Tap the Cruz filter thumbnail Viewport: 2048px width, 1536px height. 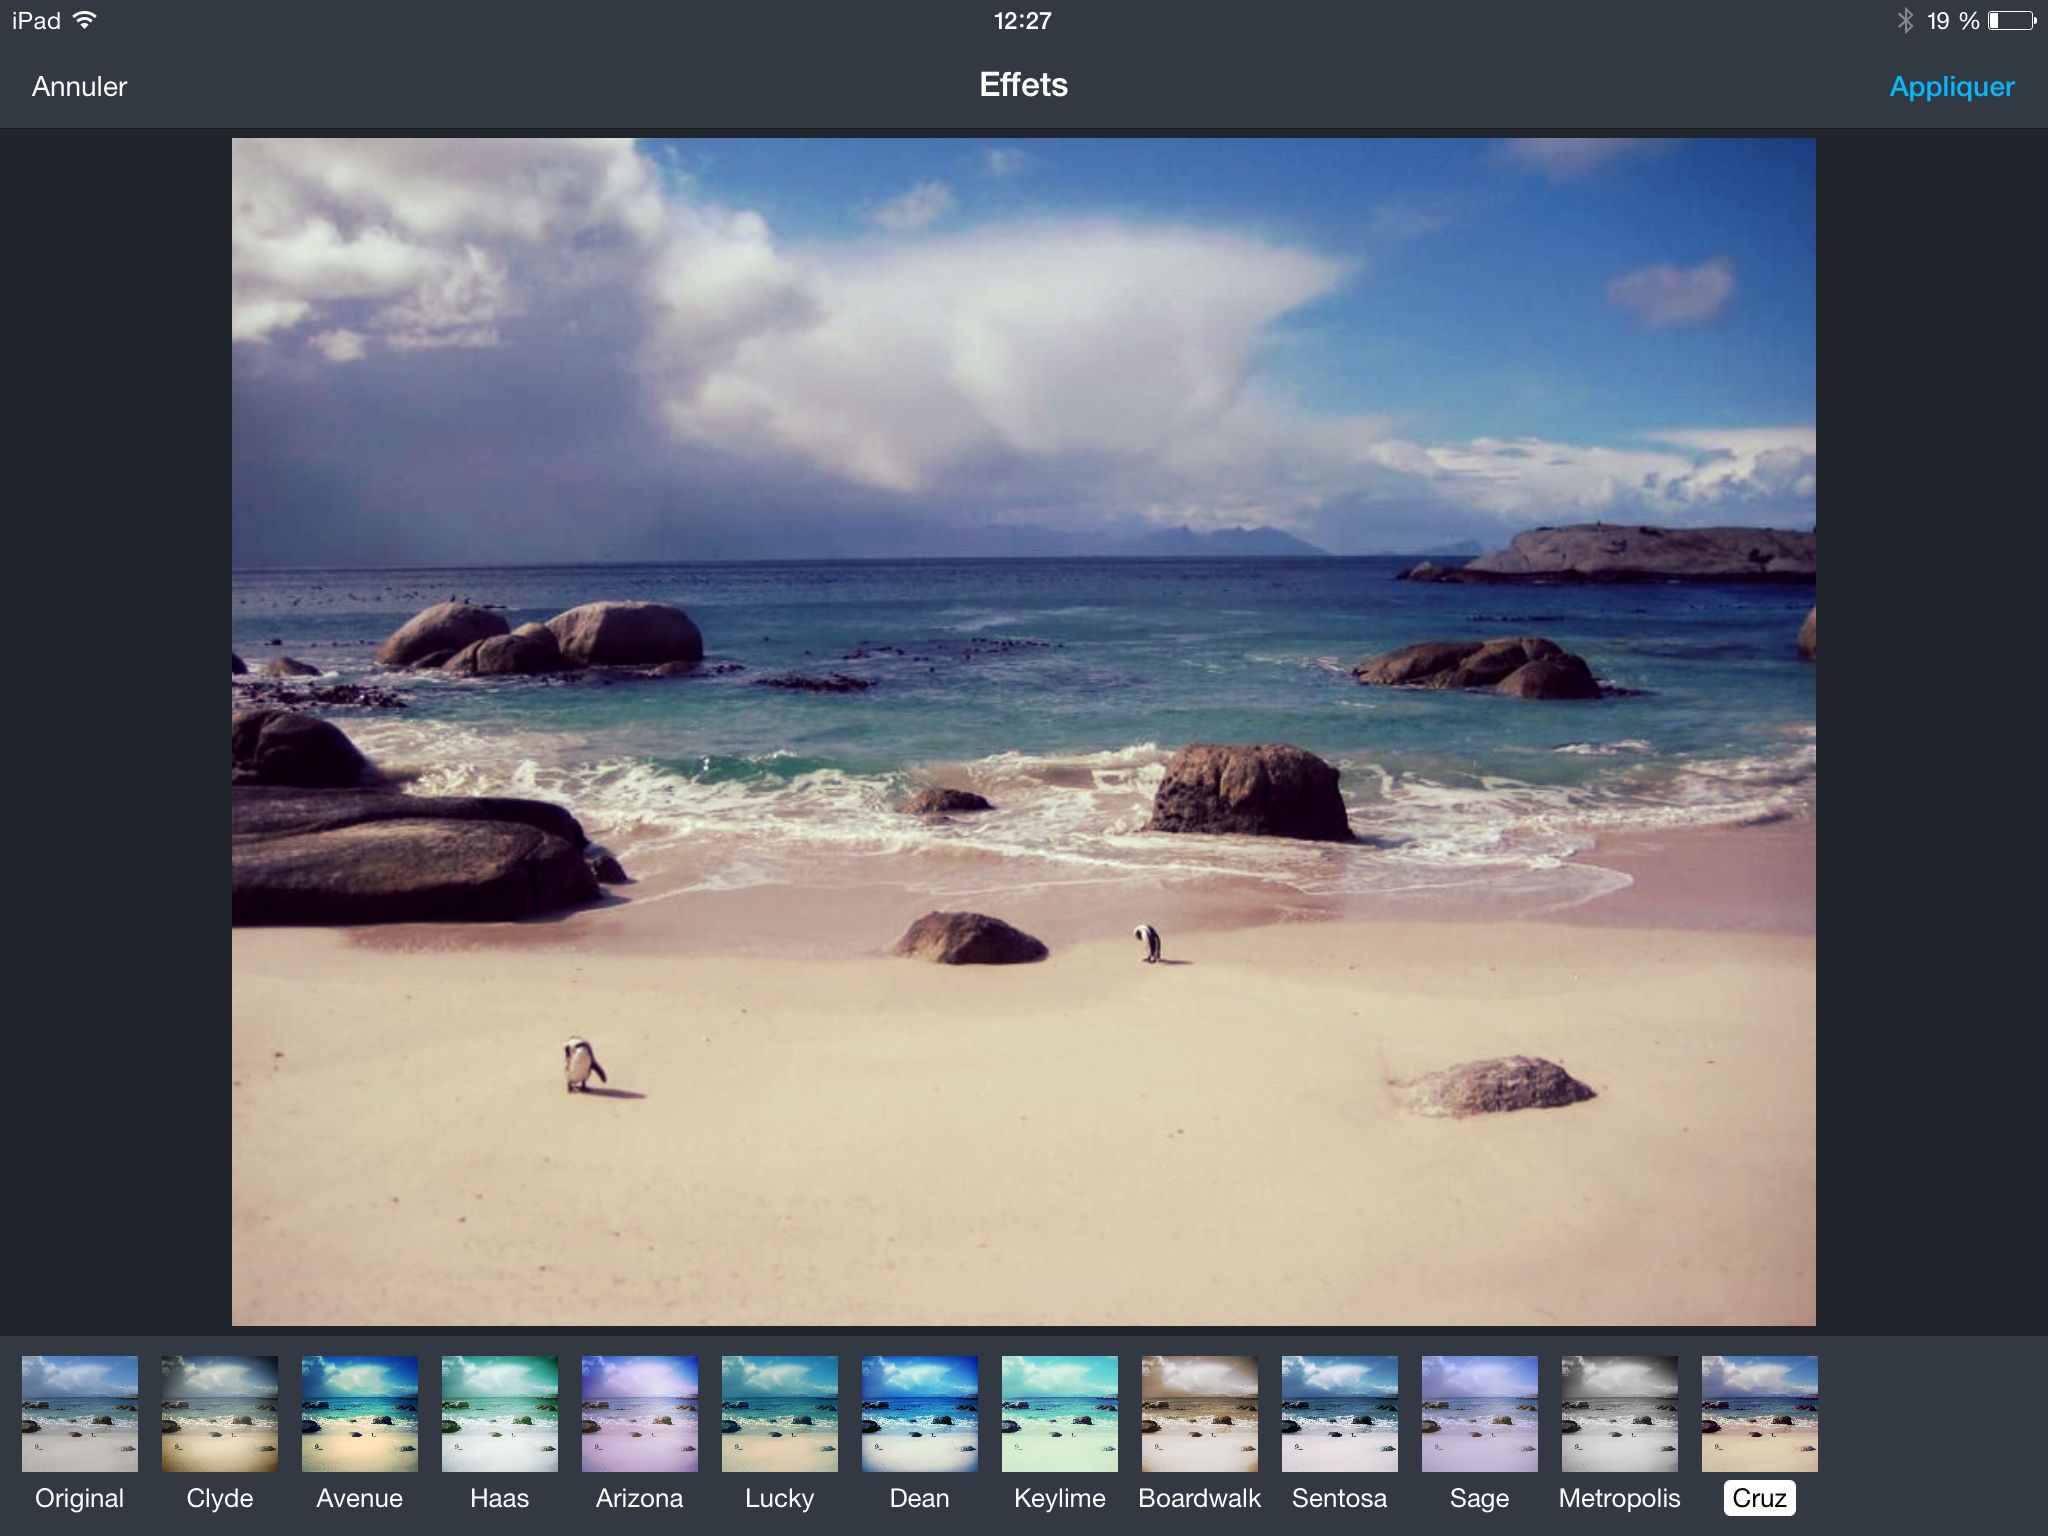coord(1760,1413)
